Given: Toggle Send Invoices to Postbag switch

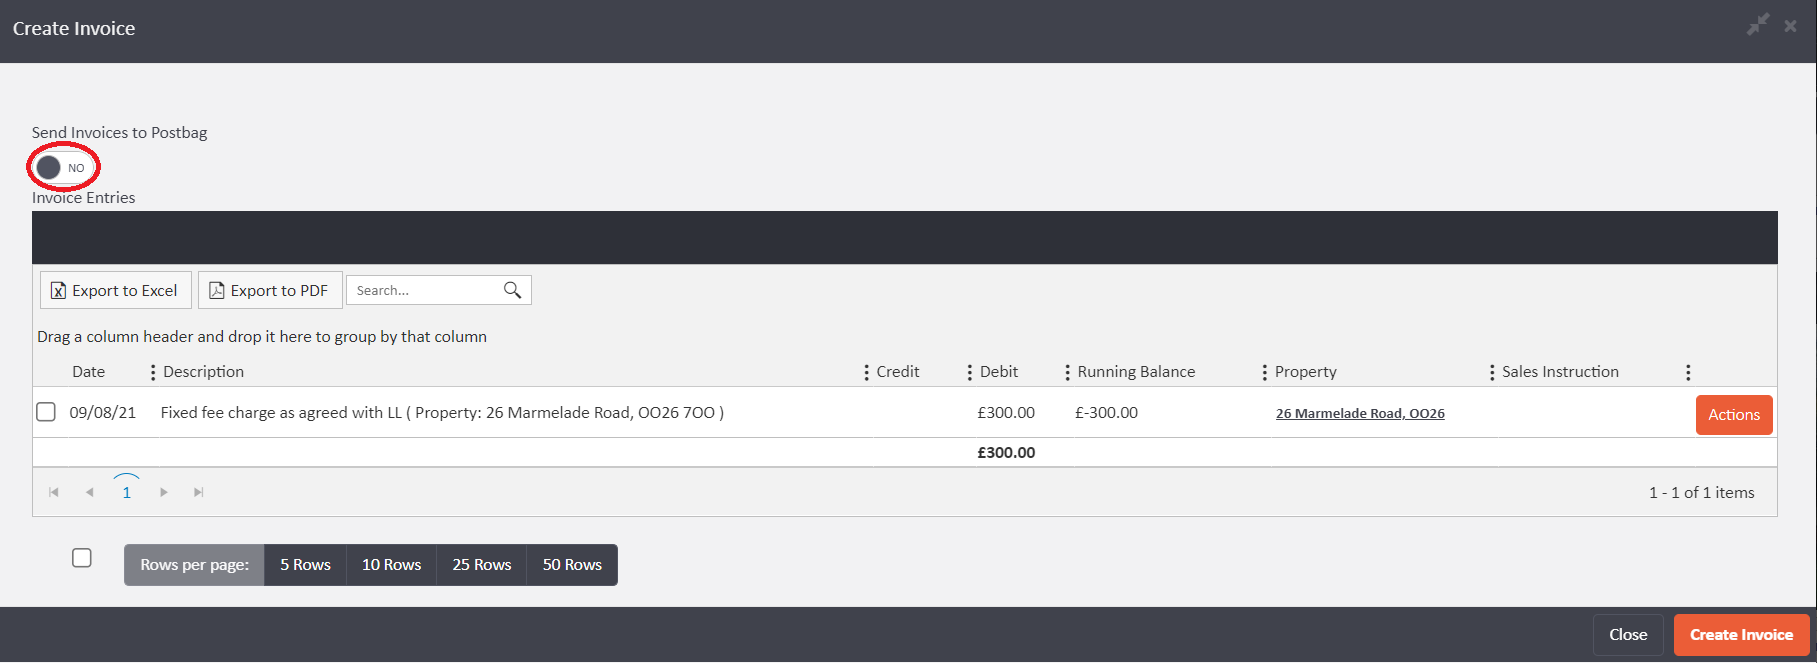Looking at the screenshot, I should [61, 167].
